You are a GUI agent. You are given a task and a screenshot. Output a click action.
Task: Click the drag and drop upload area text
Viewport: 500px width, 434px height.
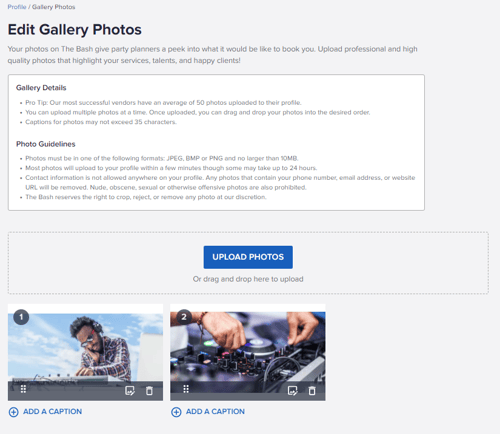[248, 279]
